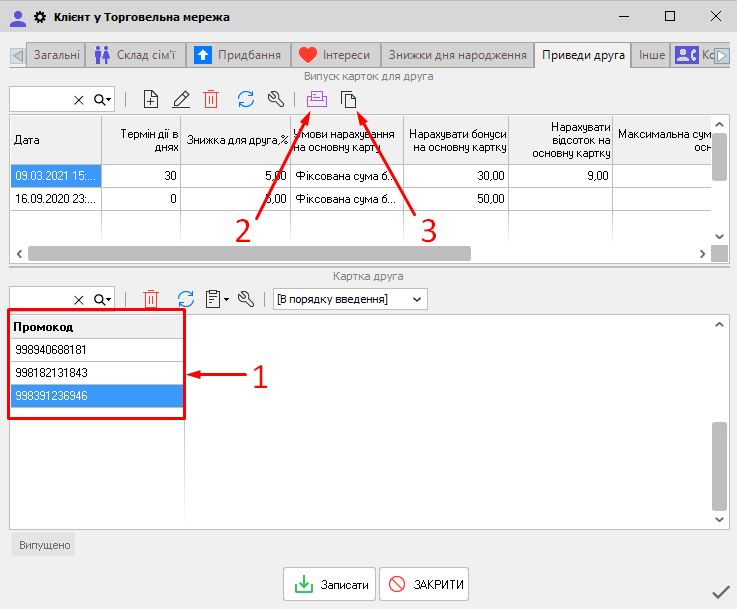Open wrench settings in the lower toolbar

tap(246, 298)
